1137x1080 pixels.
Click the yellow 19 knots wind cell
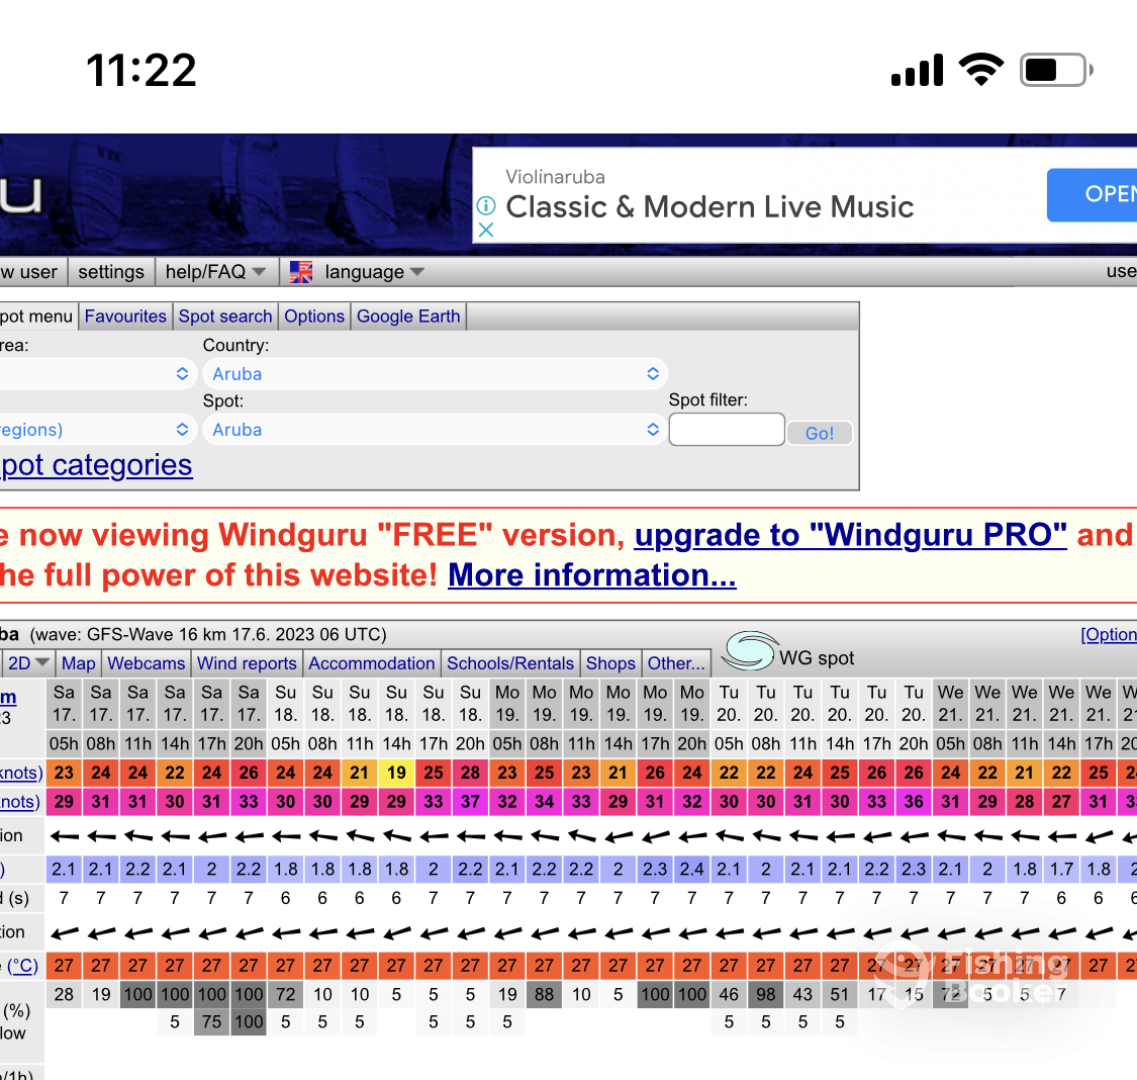point(397,772)
